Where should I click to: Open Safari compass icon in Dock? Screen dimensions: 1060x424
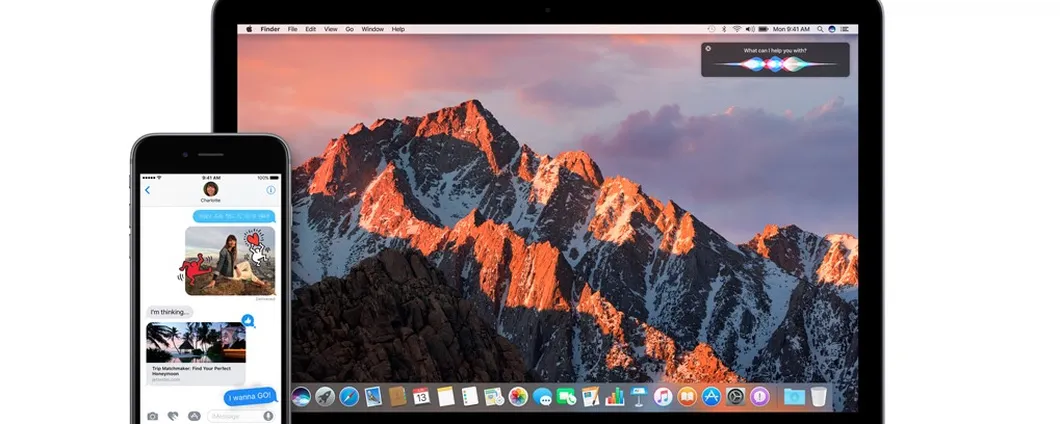pyautogui.click(x=349, y=396)
